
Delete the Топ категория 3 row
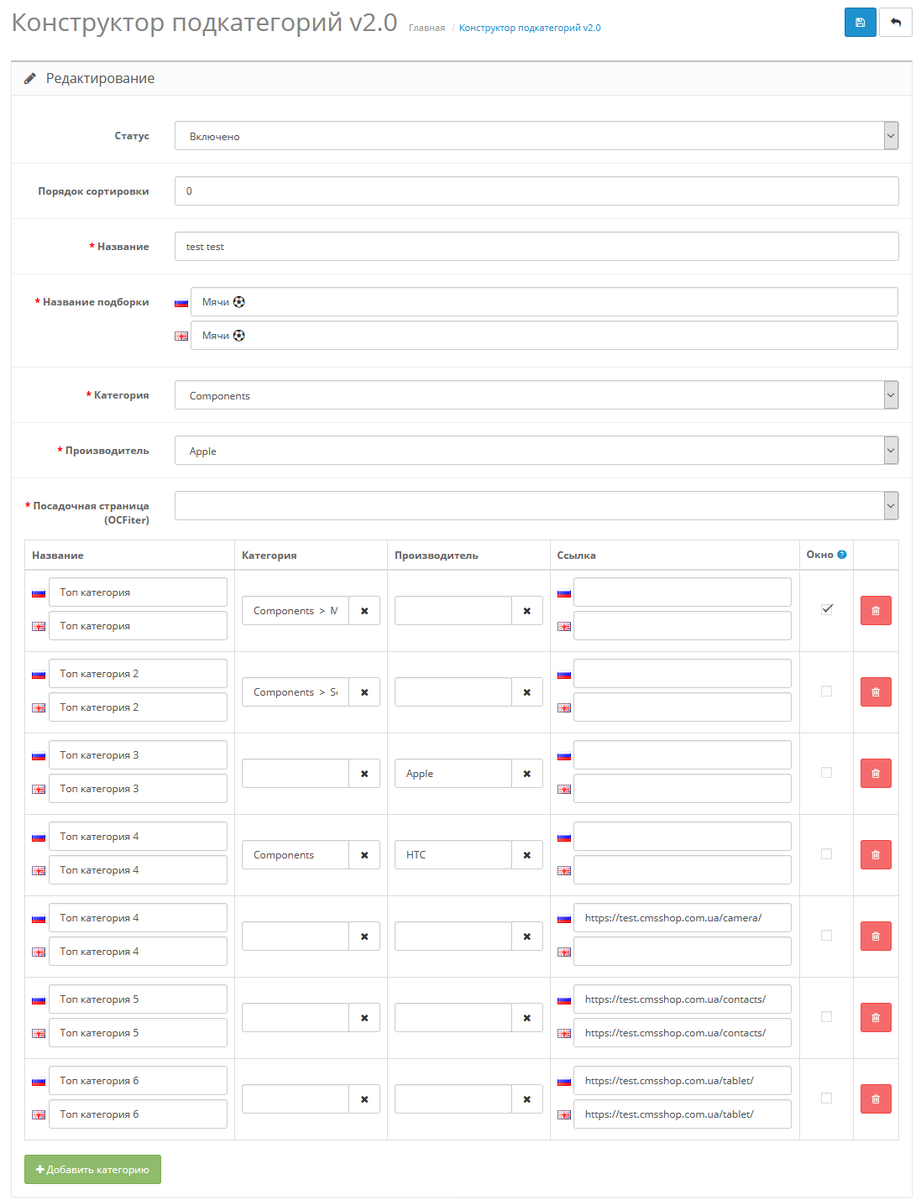[875, 773]
